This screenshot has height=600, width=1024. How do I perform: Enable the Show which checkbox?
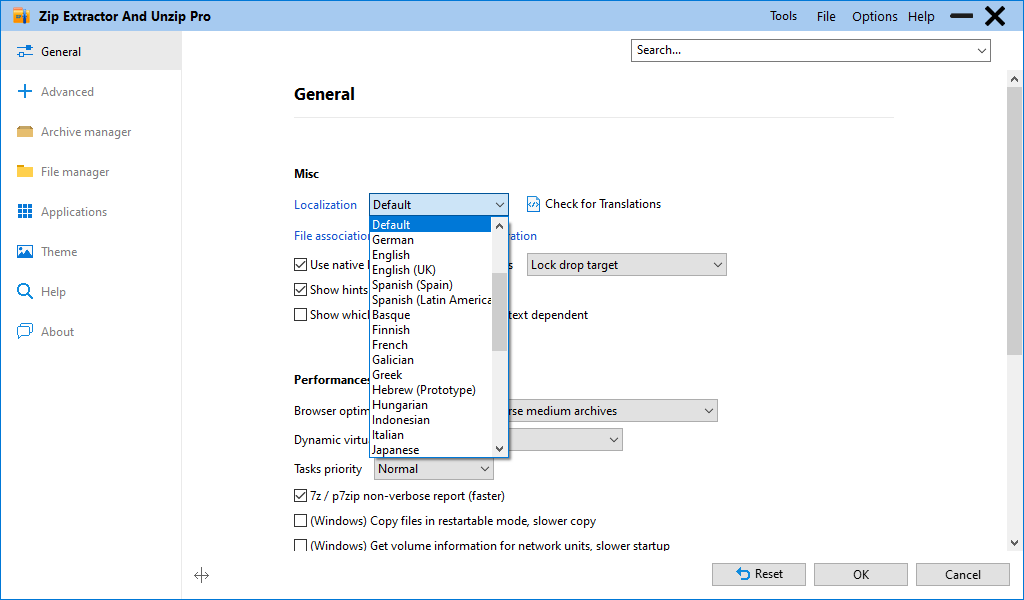300,315
